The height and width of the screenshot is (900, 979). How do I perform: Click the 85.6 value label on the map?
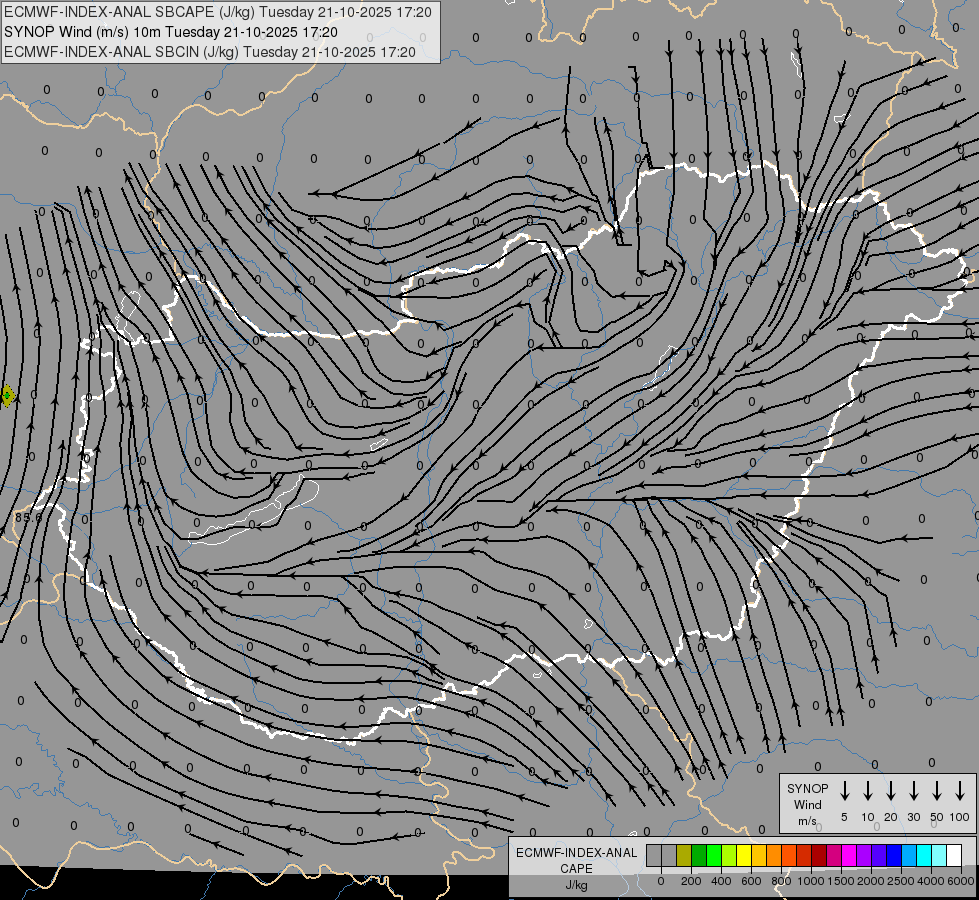coord(29,517)
